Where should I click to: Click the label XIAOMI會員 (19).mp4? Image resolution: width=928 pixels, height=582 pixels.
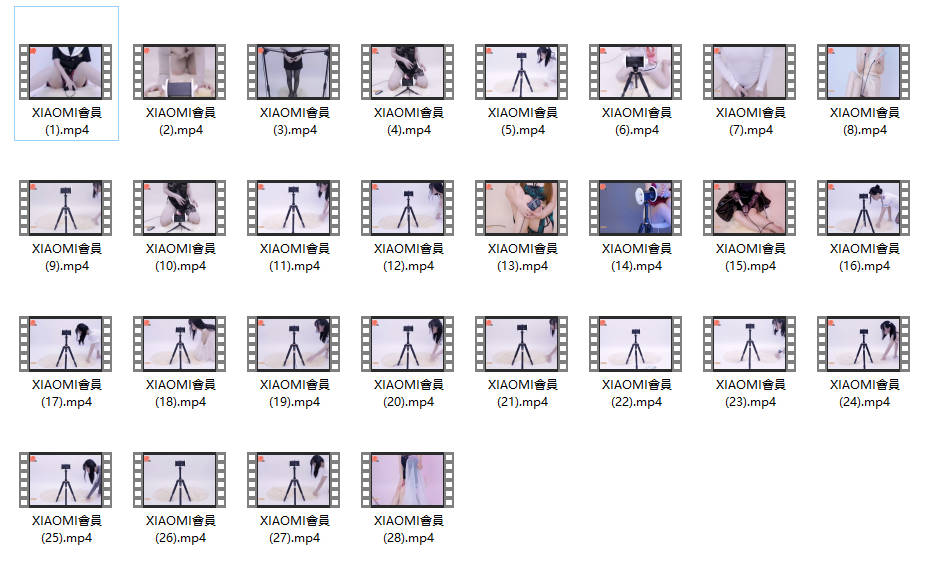[294, 394]
